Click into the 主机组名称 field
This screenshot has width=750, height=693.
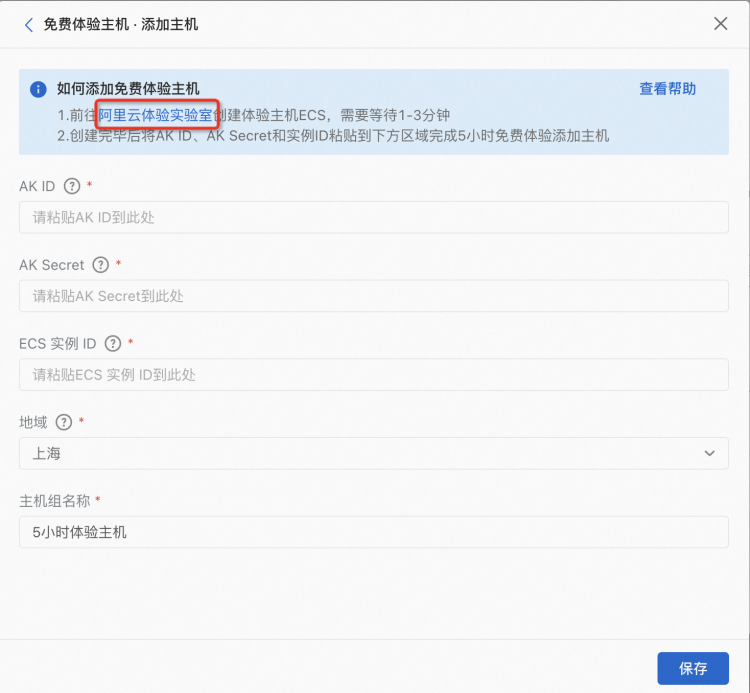pyautogui.click(x=374, y=532)
